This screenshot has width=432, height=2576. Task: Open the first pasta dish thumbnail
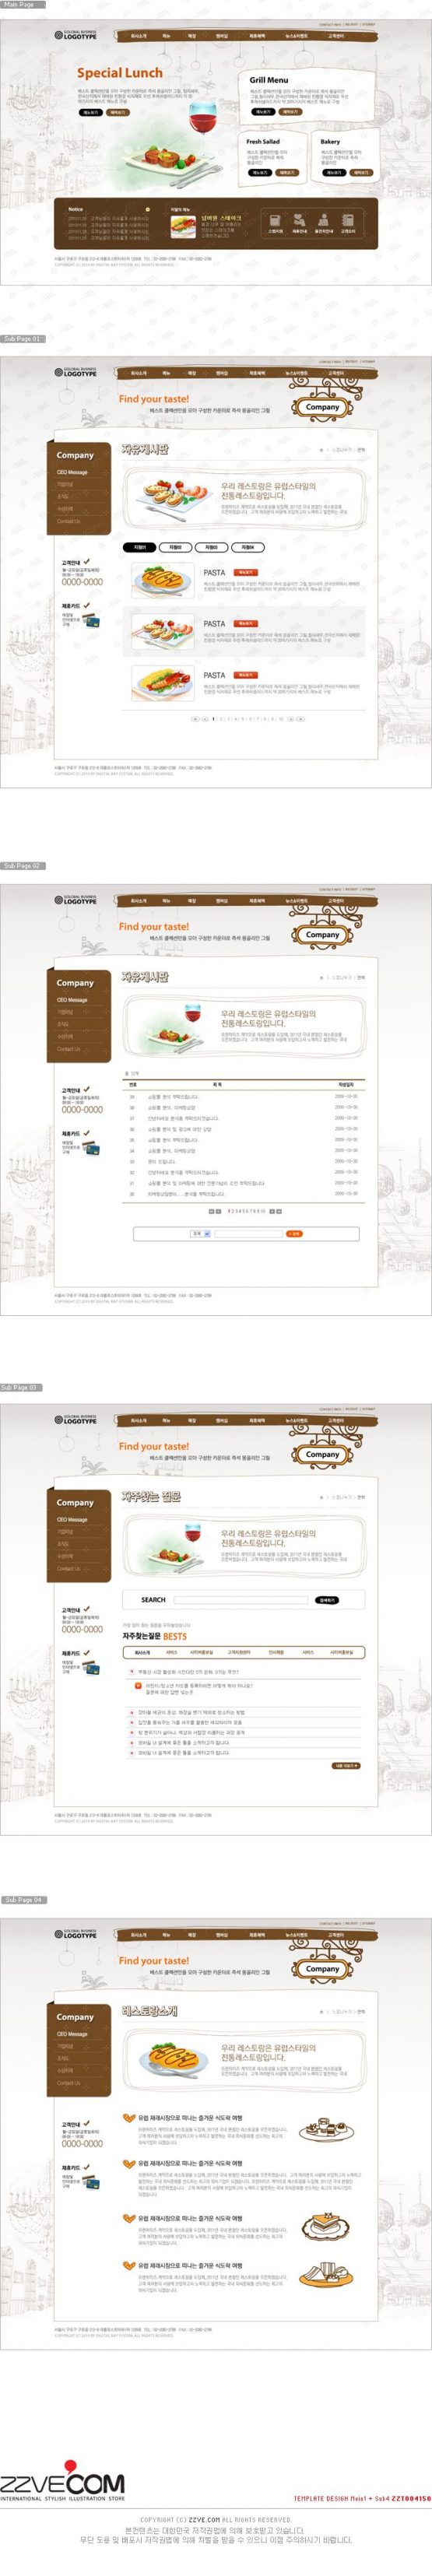click(x=162, y=580)
